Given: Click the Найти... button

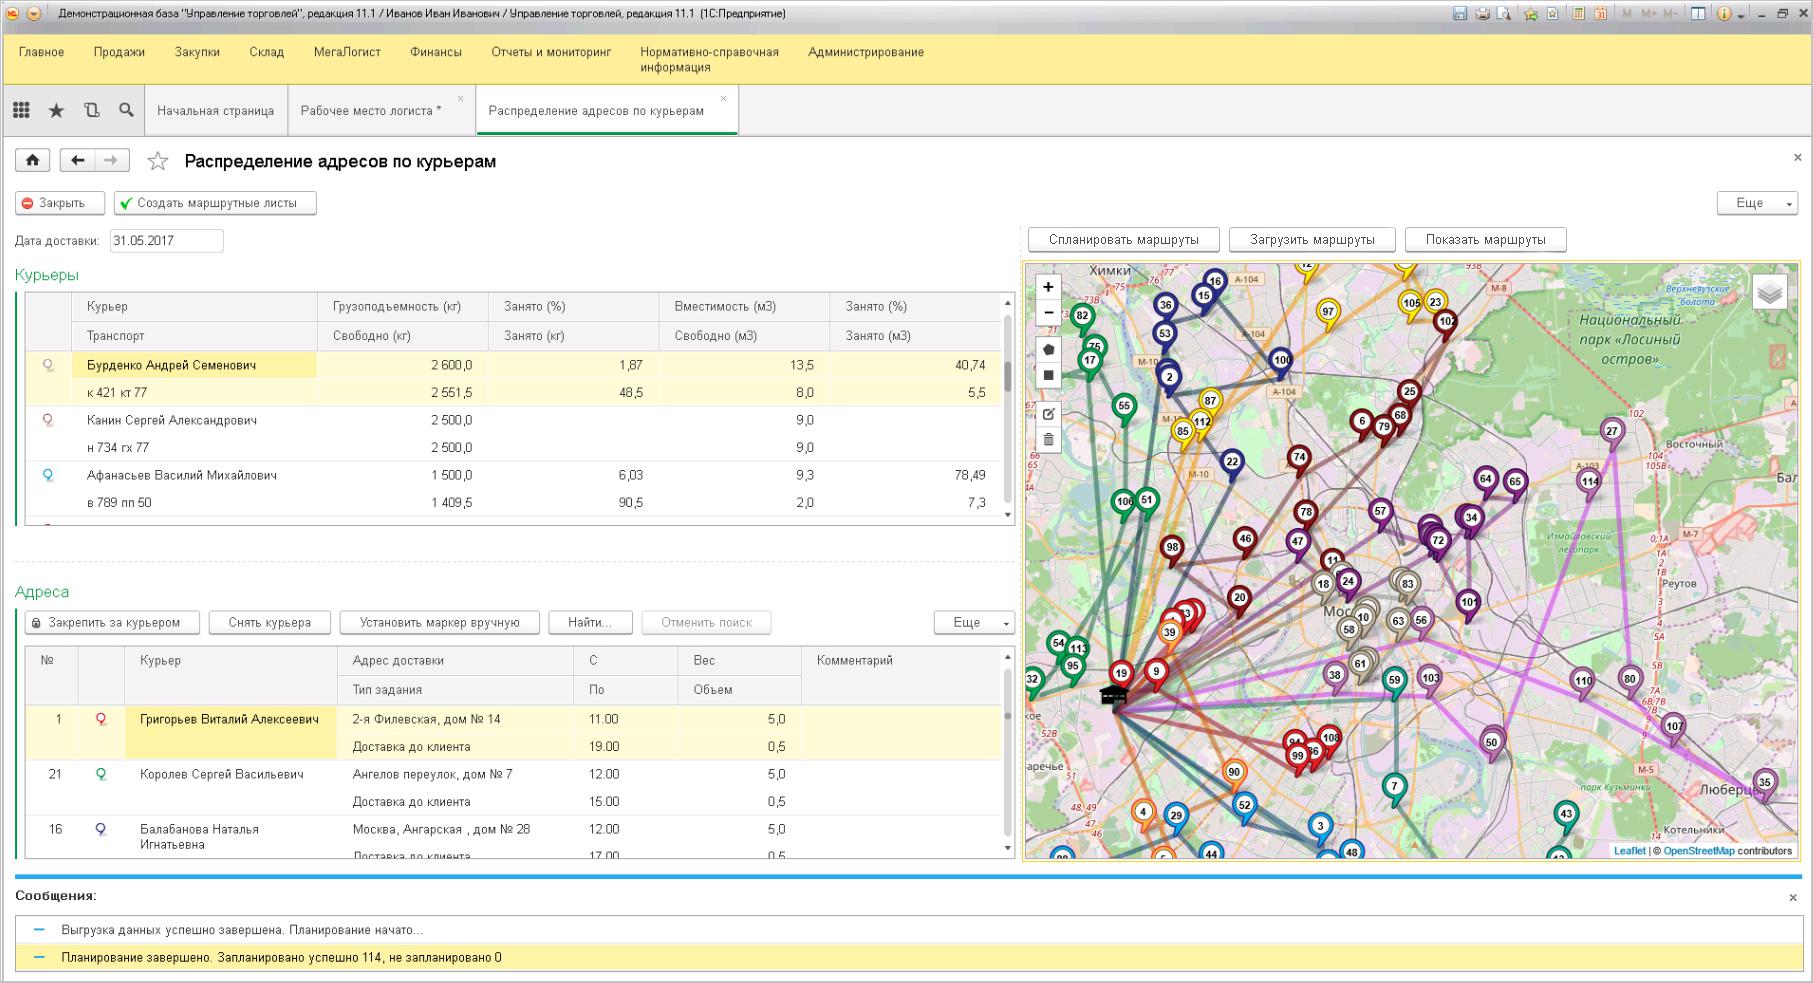Looking at the screenshot, I should click(590, 622).
